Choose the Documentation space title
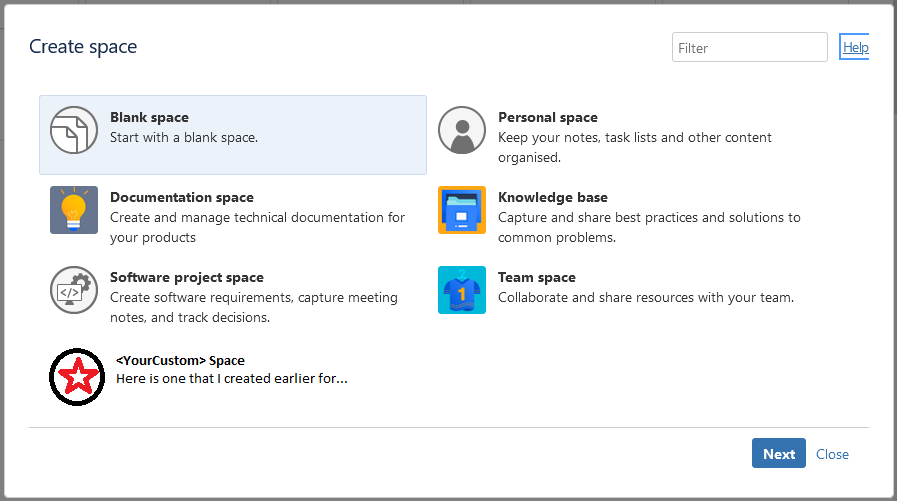Image resolution: width=897 pixels, height=501 pixels. pos(182,197)
